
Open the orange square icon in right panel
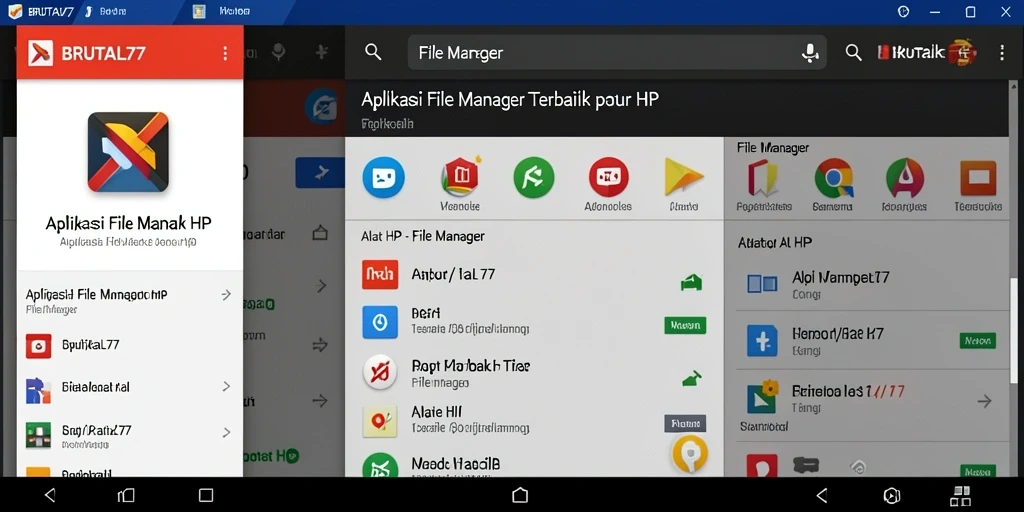click(x=978, y=178)
